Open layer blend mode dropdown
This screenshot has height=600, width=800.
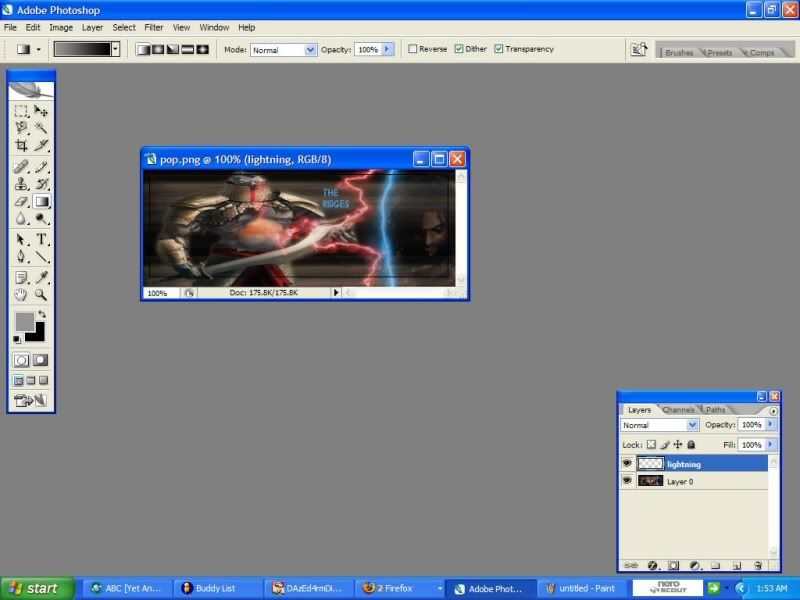click(692, 424)
